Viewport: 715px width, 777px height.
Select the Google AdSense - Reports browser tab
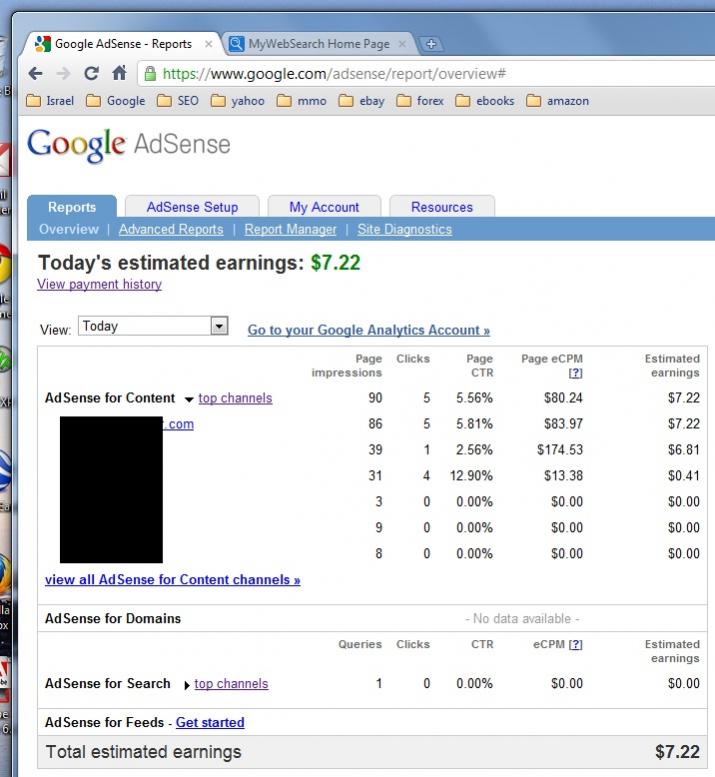[x=123, y=44]
